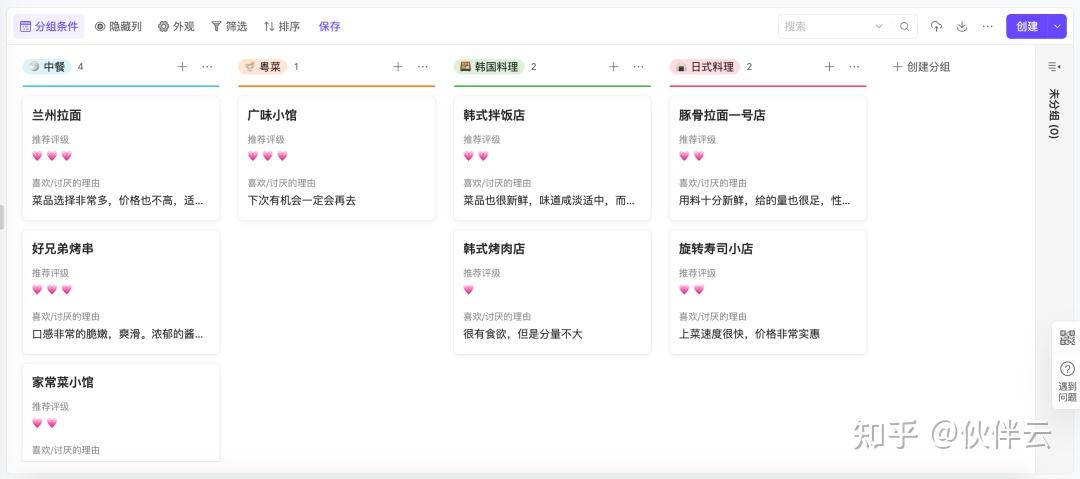The image size is (1080, 479).
Task: Click the cloud upload icon
Action: coord(936,27)
